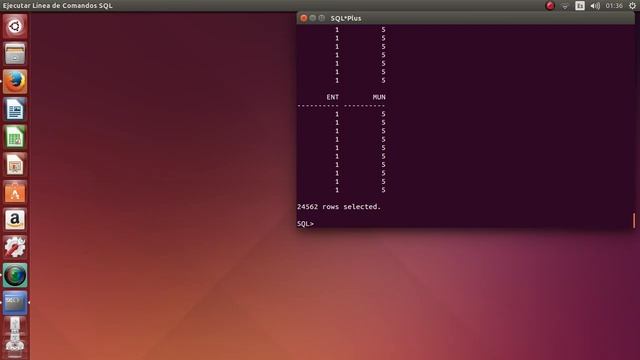This screenshot has width=640, height=360.
Task: Click the ENT column header
Action: [x=333, y=97]
